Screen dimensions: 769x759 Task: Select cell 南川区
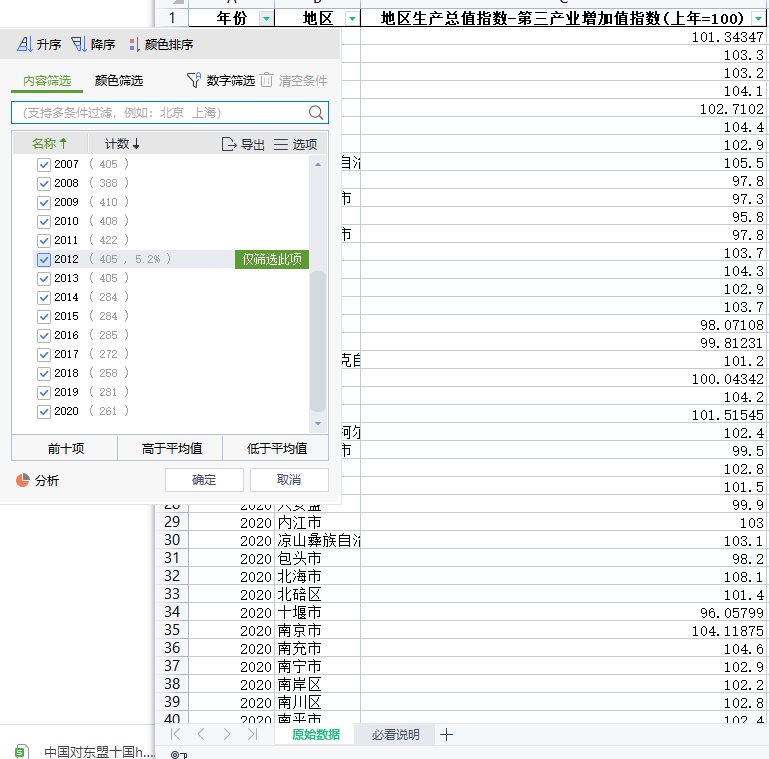click(317, 702)
